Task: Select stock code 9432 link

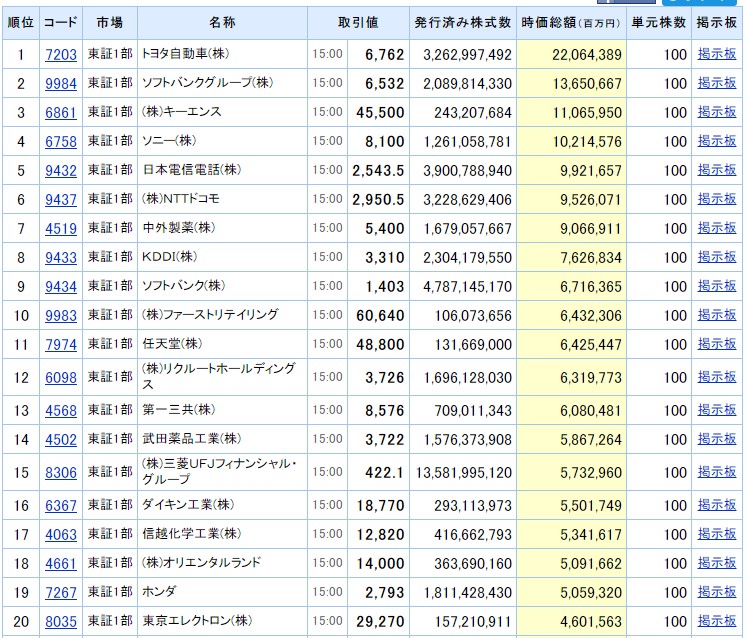Action: pos(61,171)
